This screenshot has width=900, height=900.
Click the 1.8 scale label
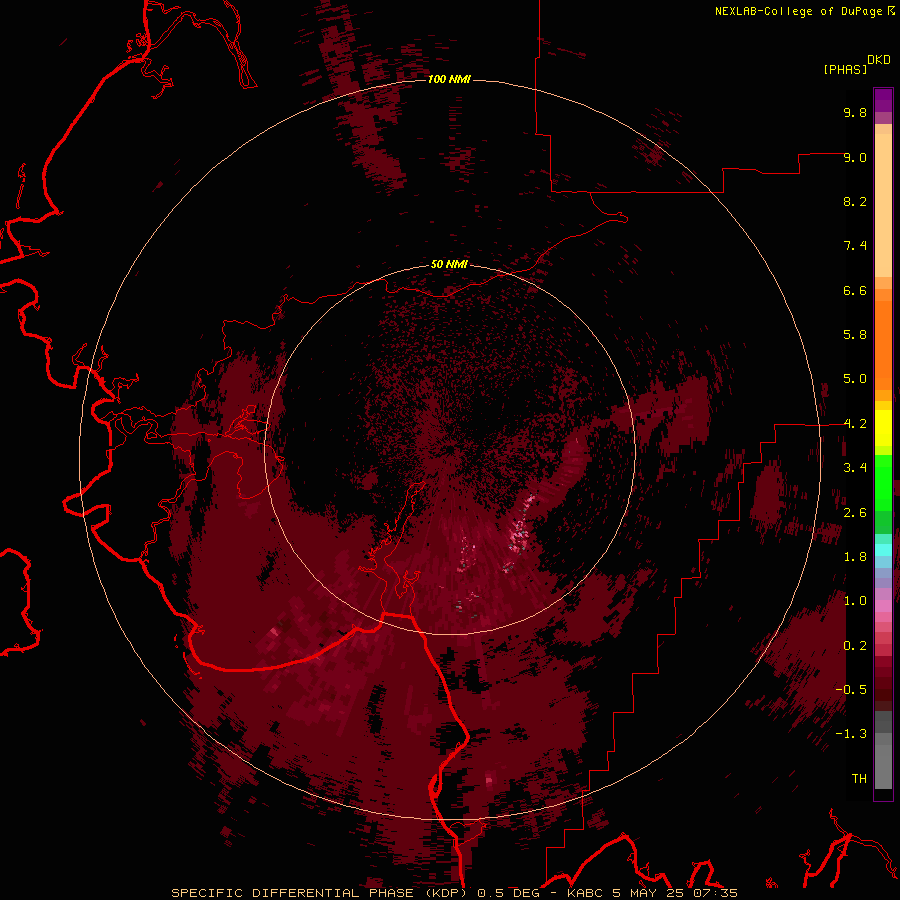coord(855,557)
